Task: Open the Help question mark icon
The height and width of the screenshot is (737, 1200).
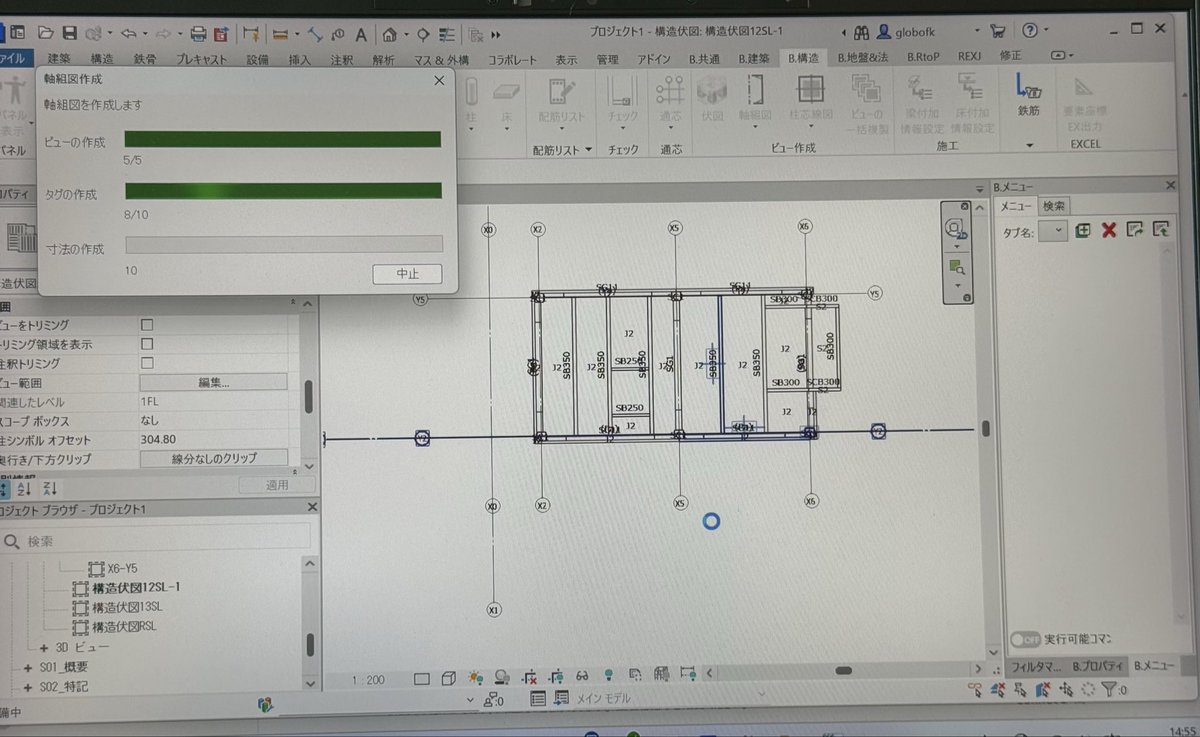Action: (1030, 30)
